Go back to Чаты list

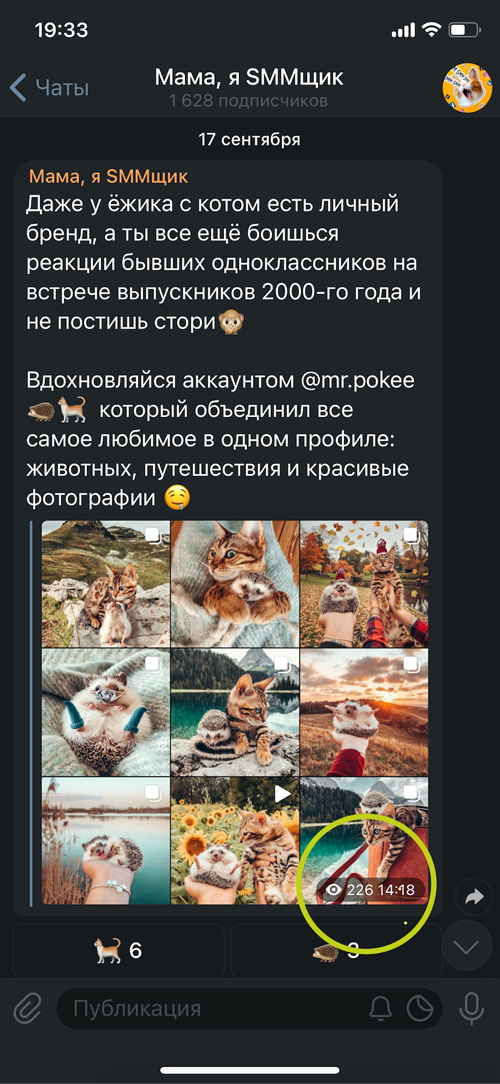(50, 88)
